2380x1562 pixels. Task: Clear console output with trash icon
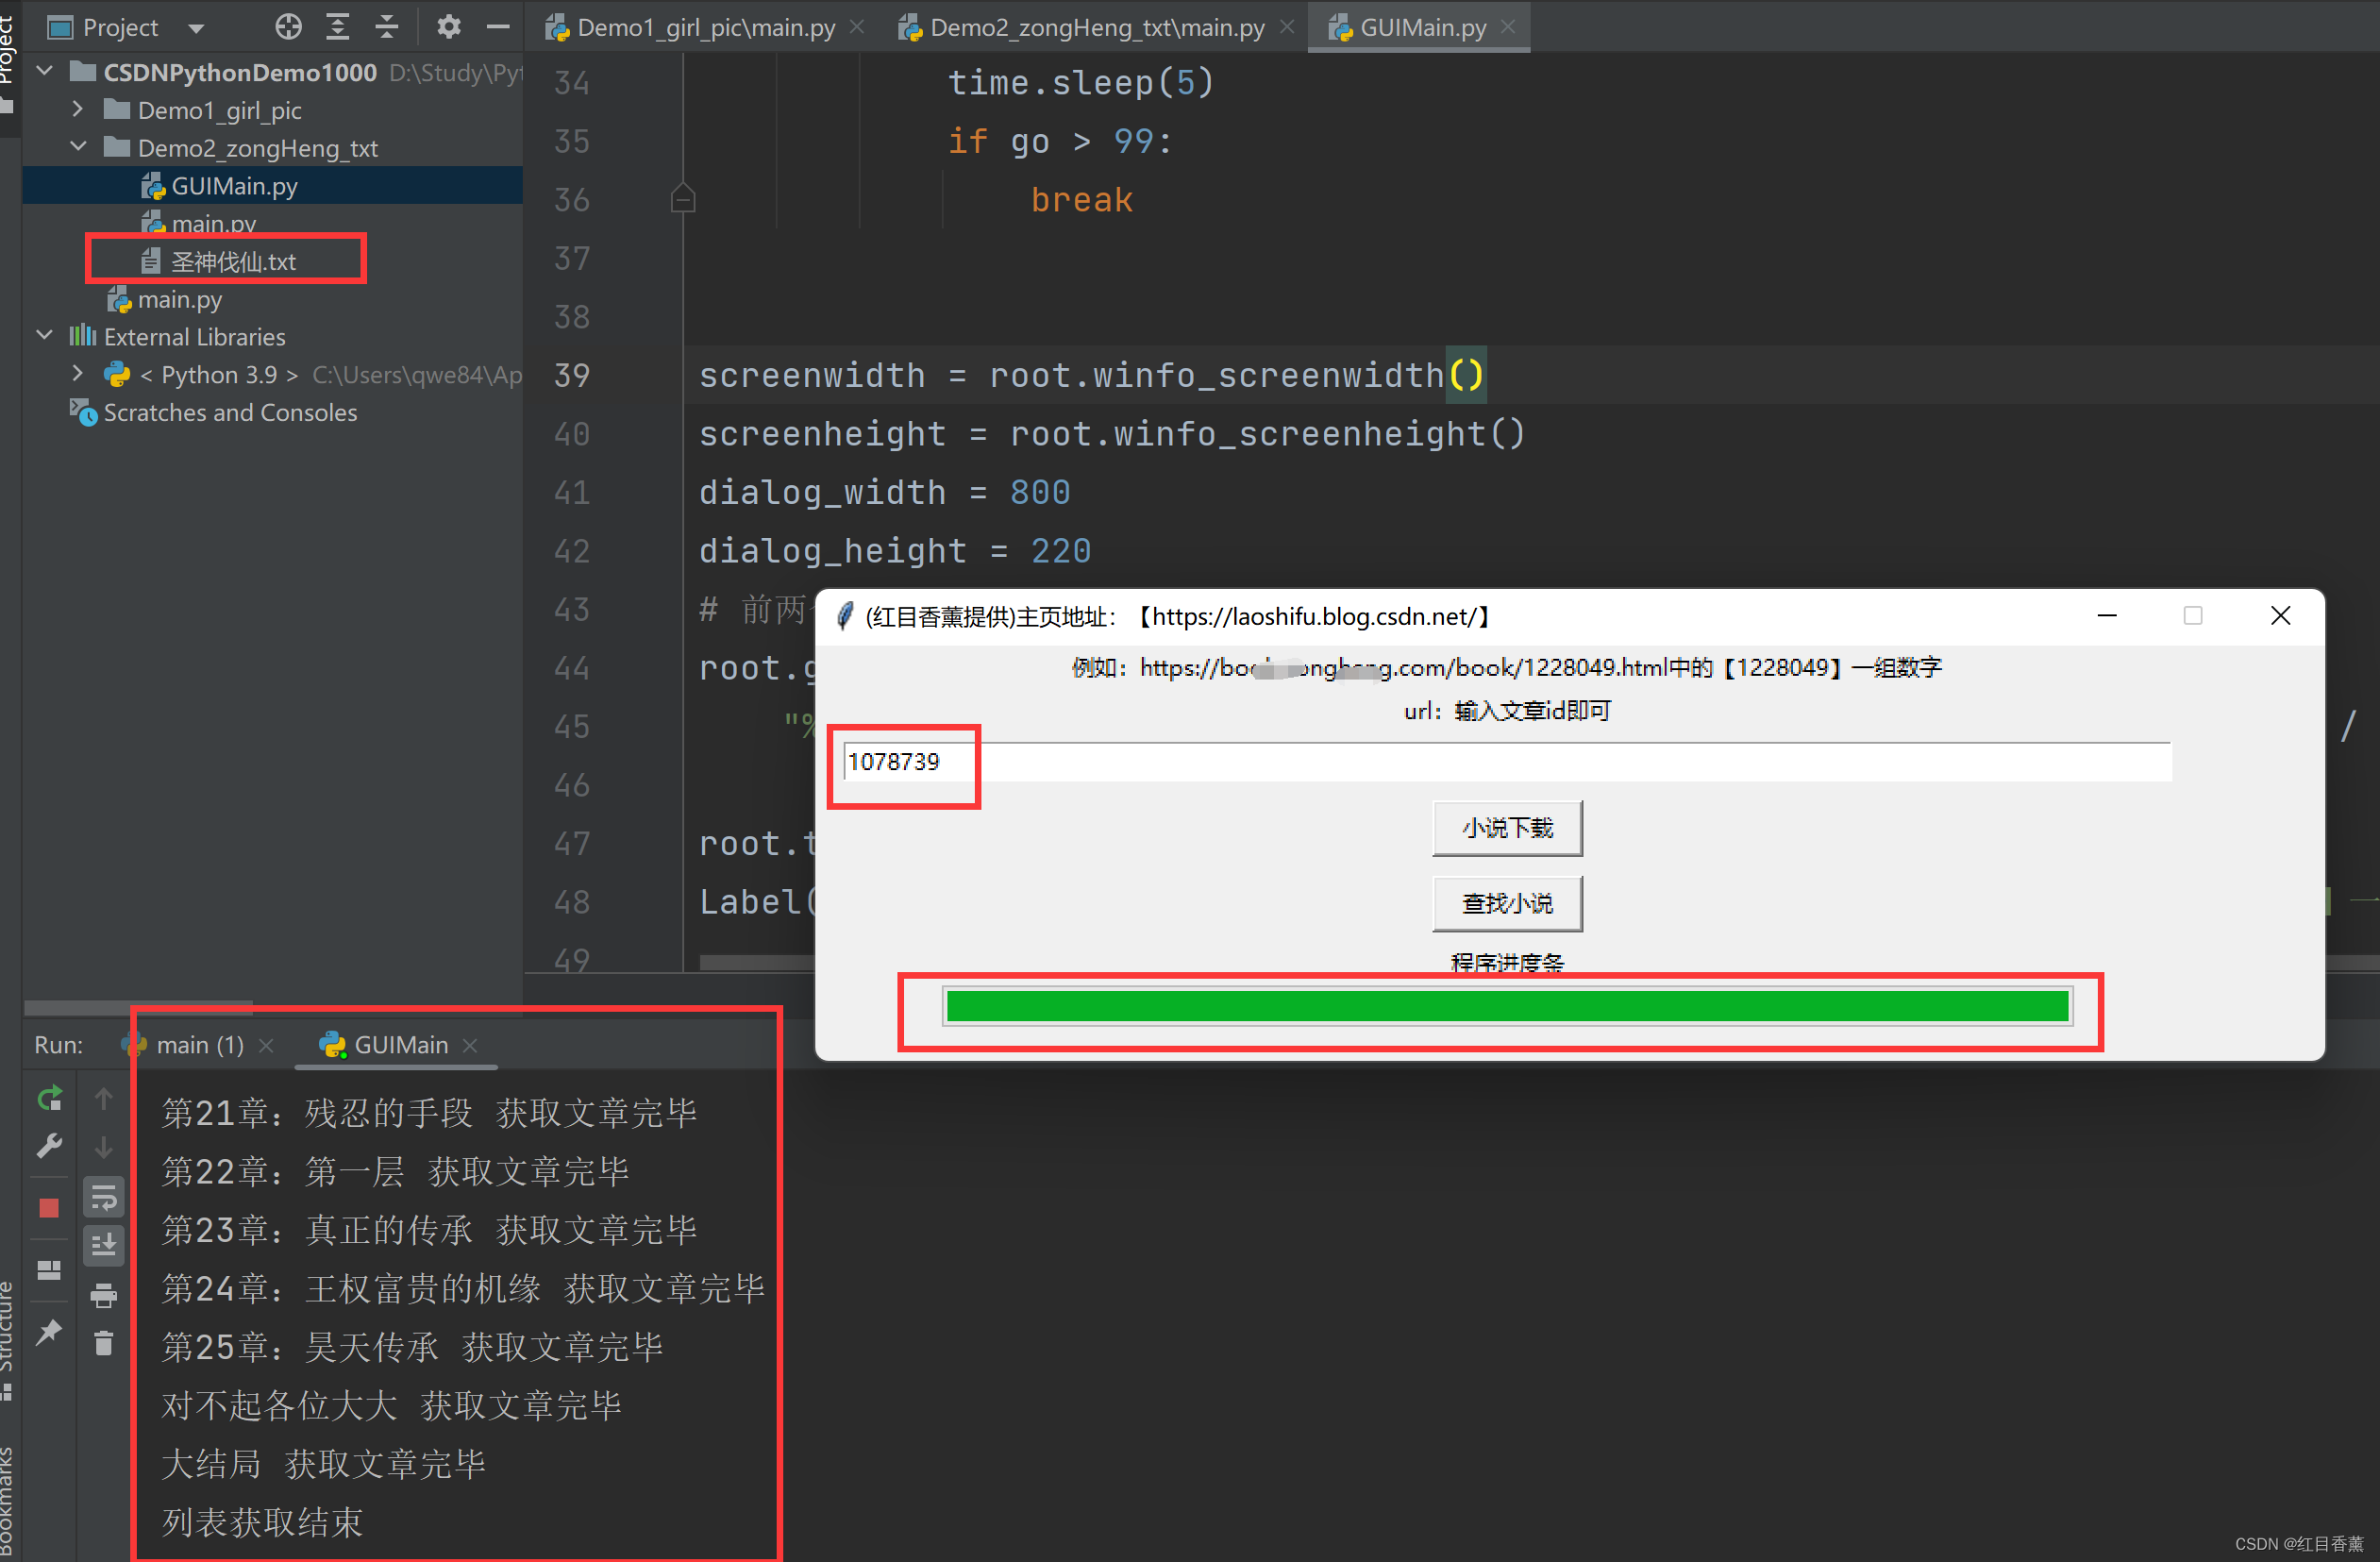[x=104, y=1343]
